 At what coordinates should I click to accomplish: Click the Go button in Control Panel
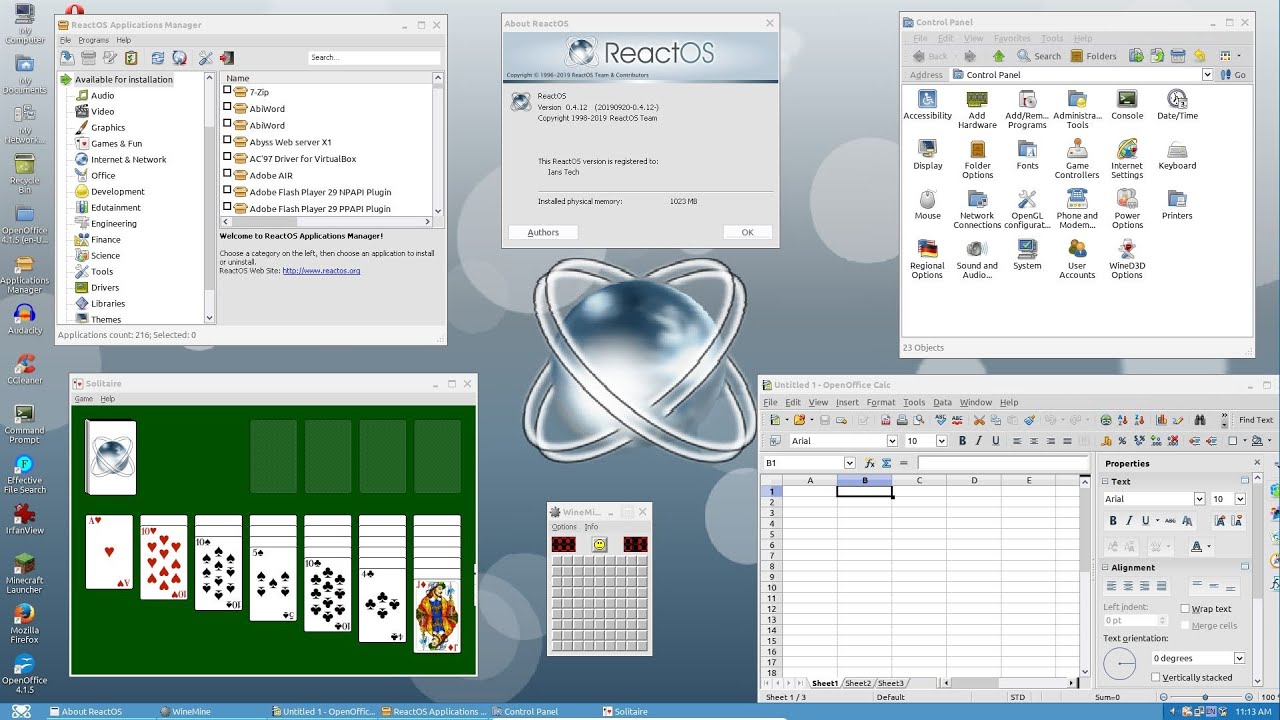[x=1233, y=74]
